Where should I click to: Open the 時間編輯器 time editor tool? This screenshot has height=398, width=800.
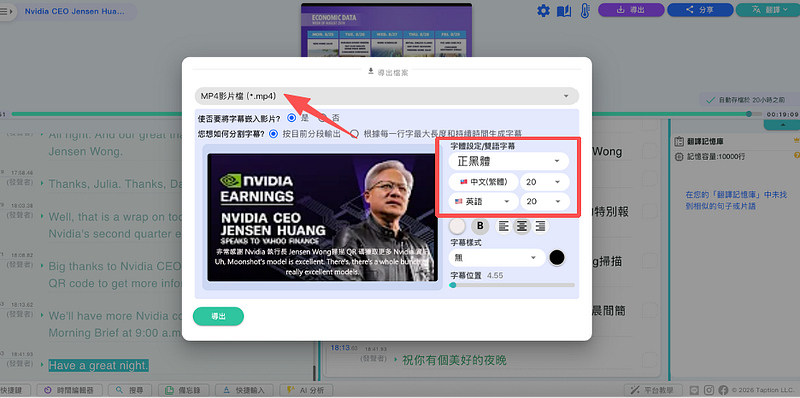click(70, 390)
